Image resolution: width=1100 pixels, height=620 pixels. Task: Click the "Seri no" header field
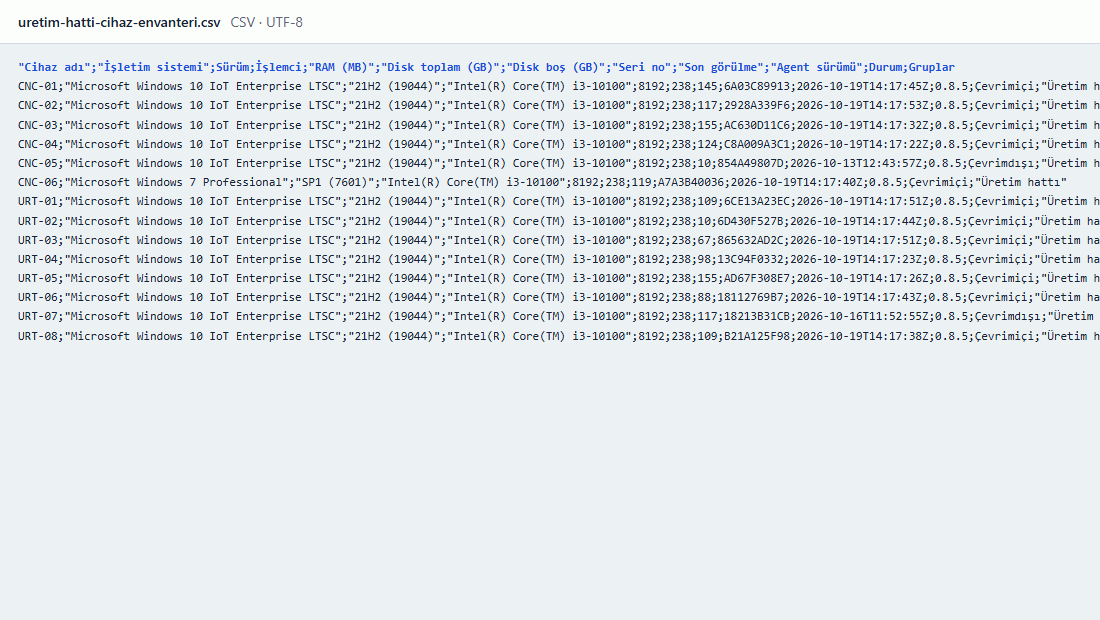(x=641, y=67)
